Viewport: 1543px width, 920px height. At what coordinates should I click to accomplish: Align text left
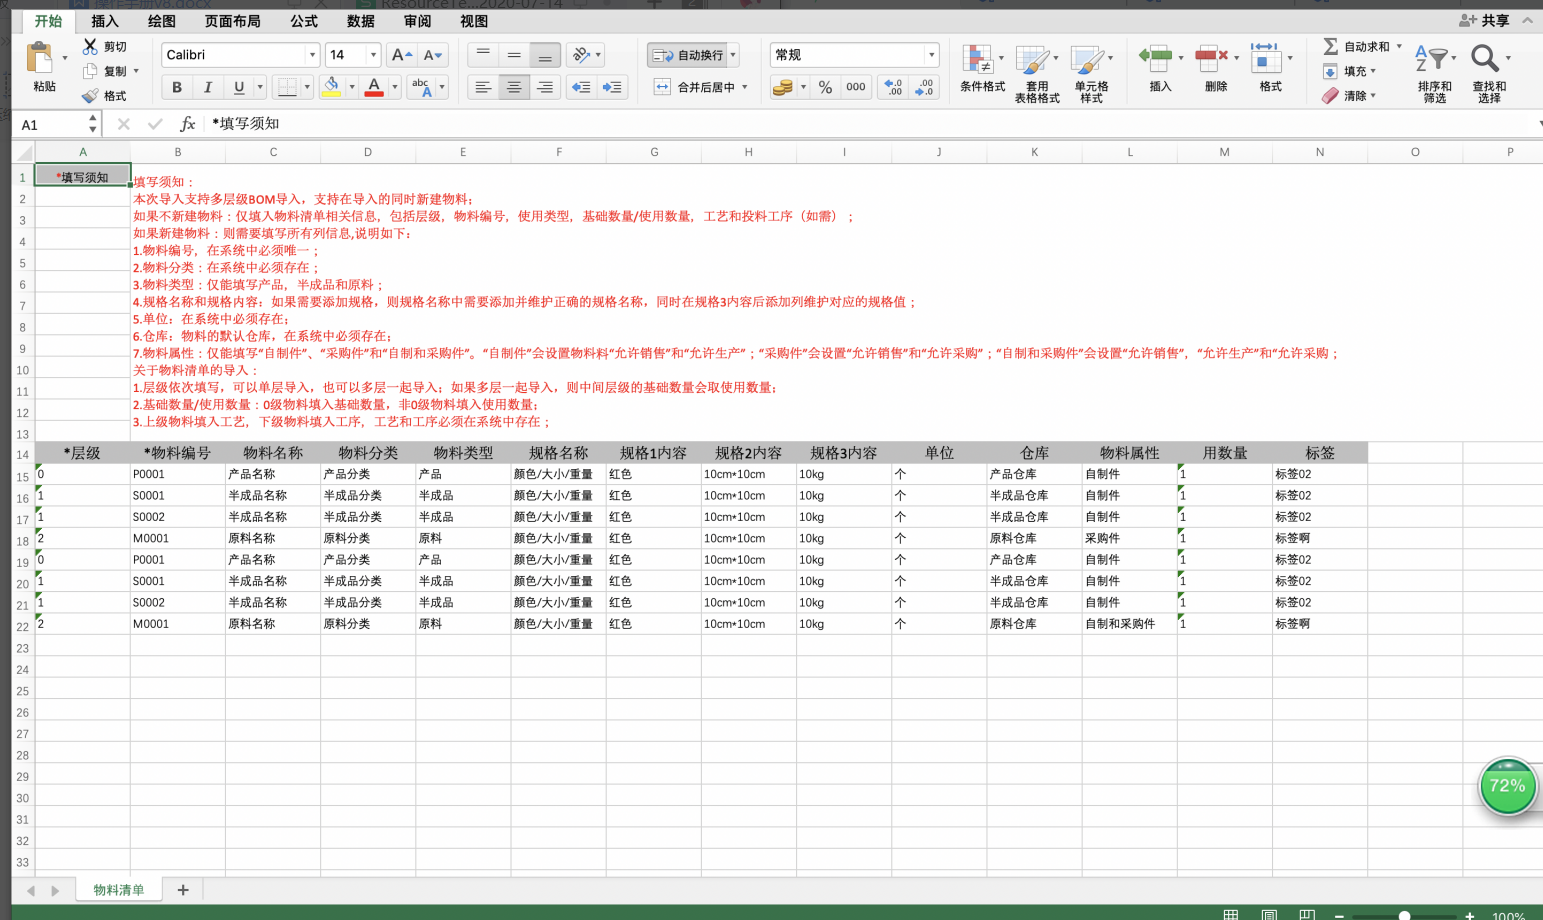pyautogui.click(x=483, y=87)
